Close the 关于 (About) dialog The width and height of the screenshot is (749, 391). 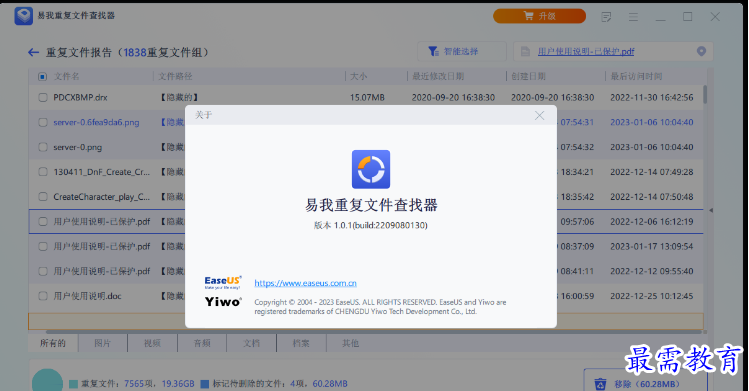(539, 116)
